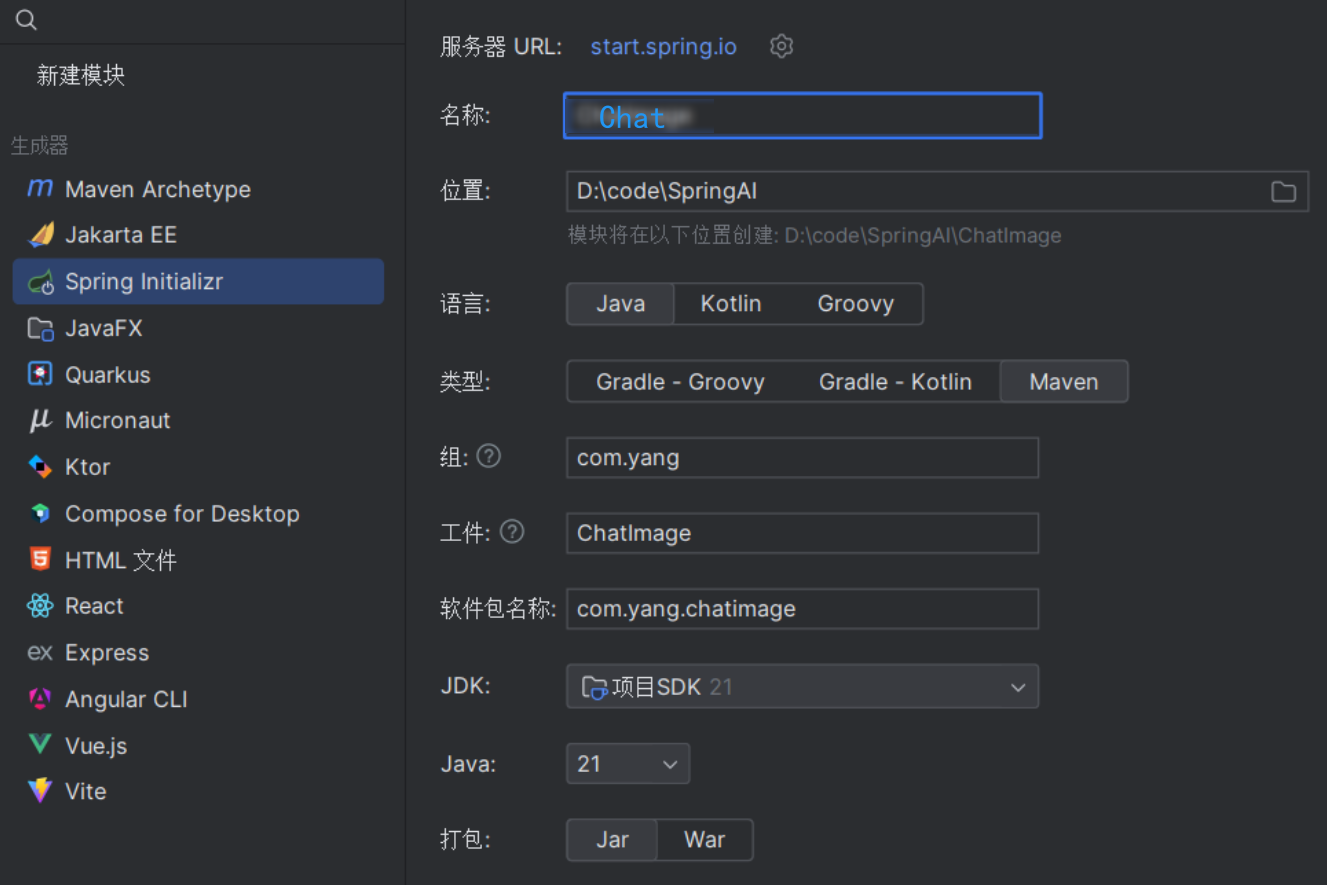Select the Vite generator icon
The image size is (1327, 885).
tap(40, 791)
